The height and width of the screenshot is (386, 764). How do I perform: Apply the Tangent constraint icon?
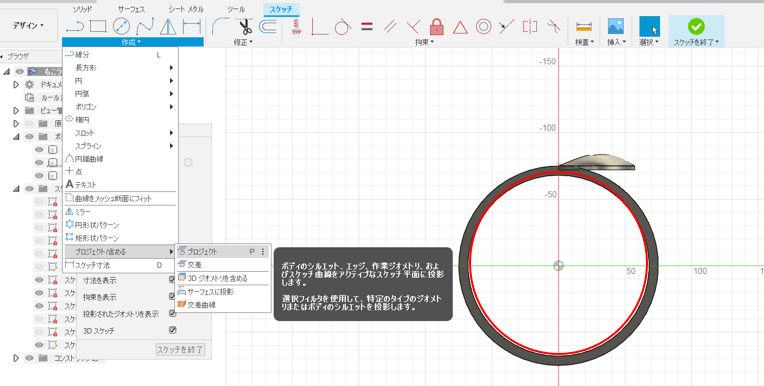coord(343,26)
